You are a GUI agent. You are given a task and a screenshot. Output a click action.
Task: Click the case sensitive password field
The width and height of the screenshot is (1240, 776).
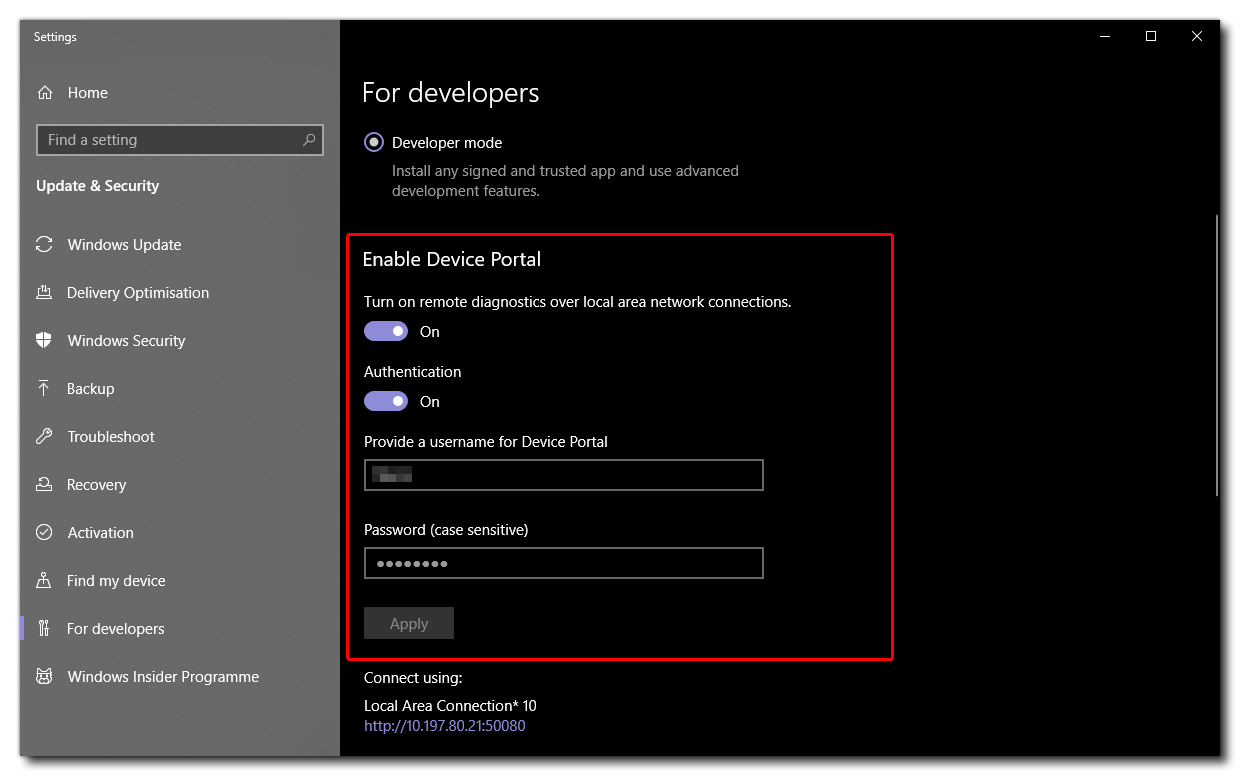tap(563, 563)
